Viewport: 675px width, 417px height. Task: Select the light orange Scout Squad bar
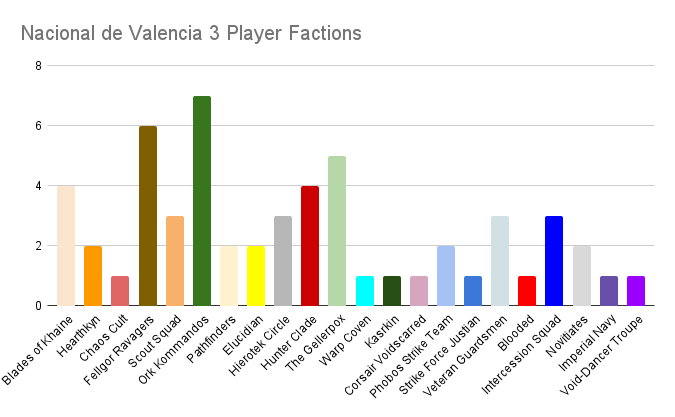point(175,260)
